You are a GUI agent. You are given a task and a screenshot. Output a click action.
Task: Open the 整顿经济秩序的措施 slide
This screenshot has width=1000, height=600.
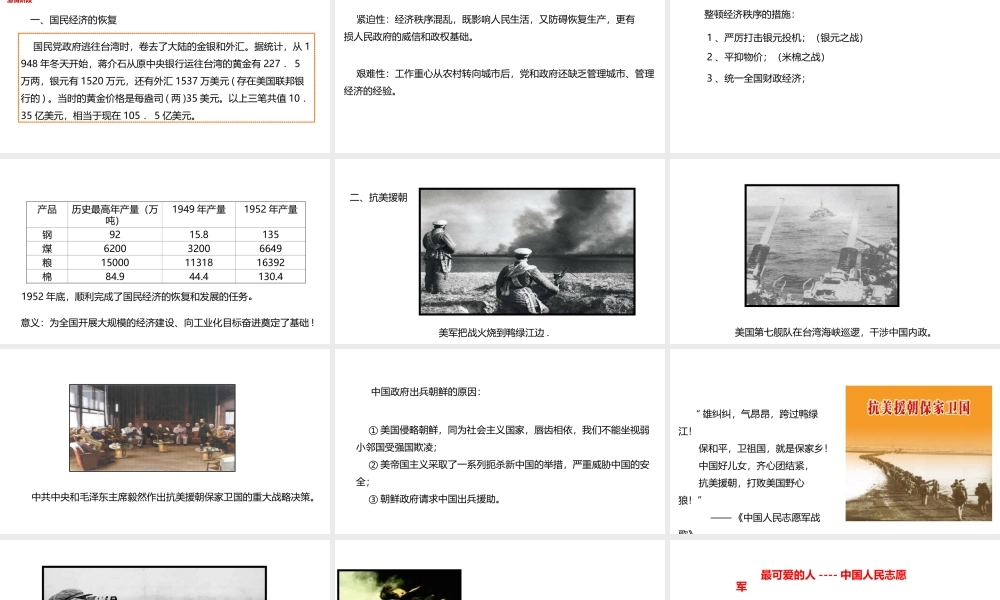835,76
